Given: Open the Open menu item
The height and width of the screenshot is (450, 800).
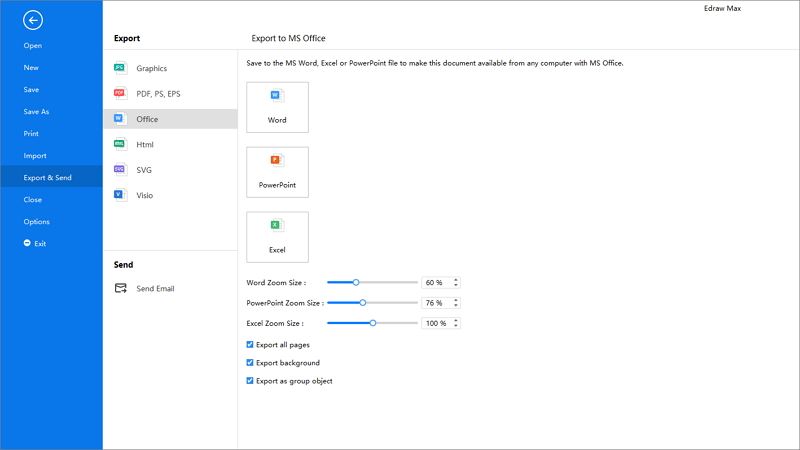Looking at the screenshot, I should (33, 45).
